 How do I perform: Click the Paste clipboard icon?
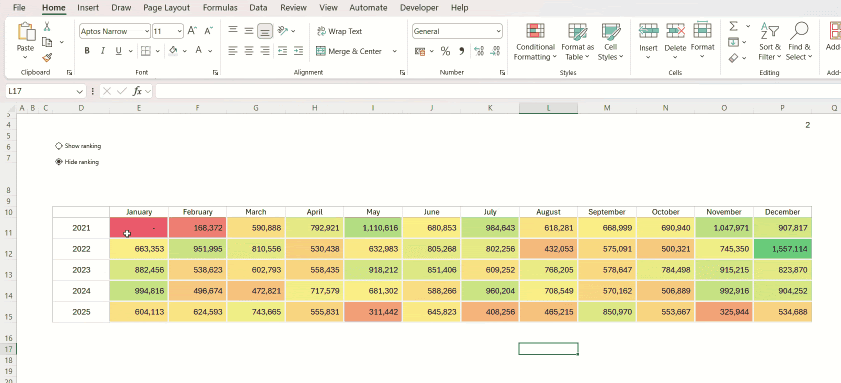pos(26,31)
